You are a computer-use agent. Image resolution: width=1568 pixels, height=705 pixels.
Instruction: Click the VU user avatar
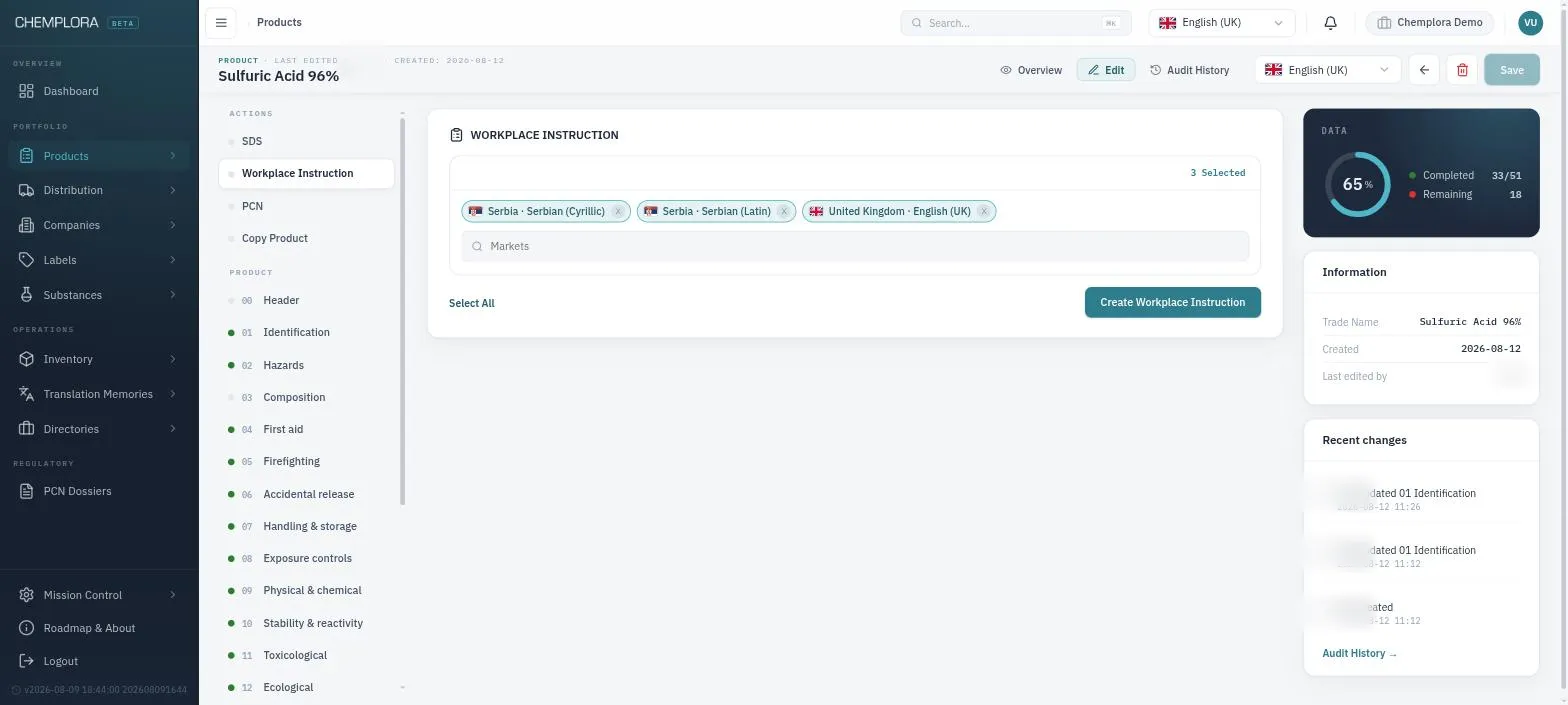[x=1530, y=23]
